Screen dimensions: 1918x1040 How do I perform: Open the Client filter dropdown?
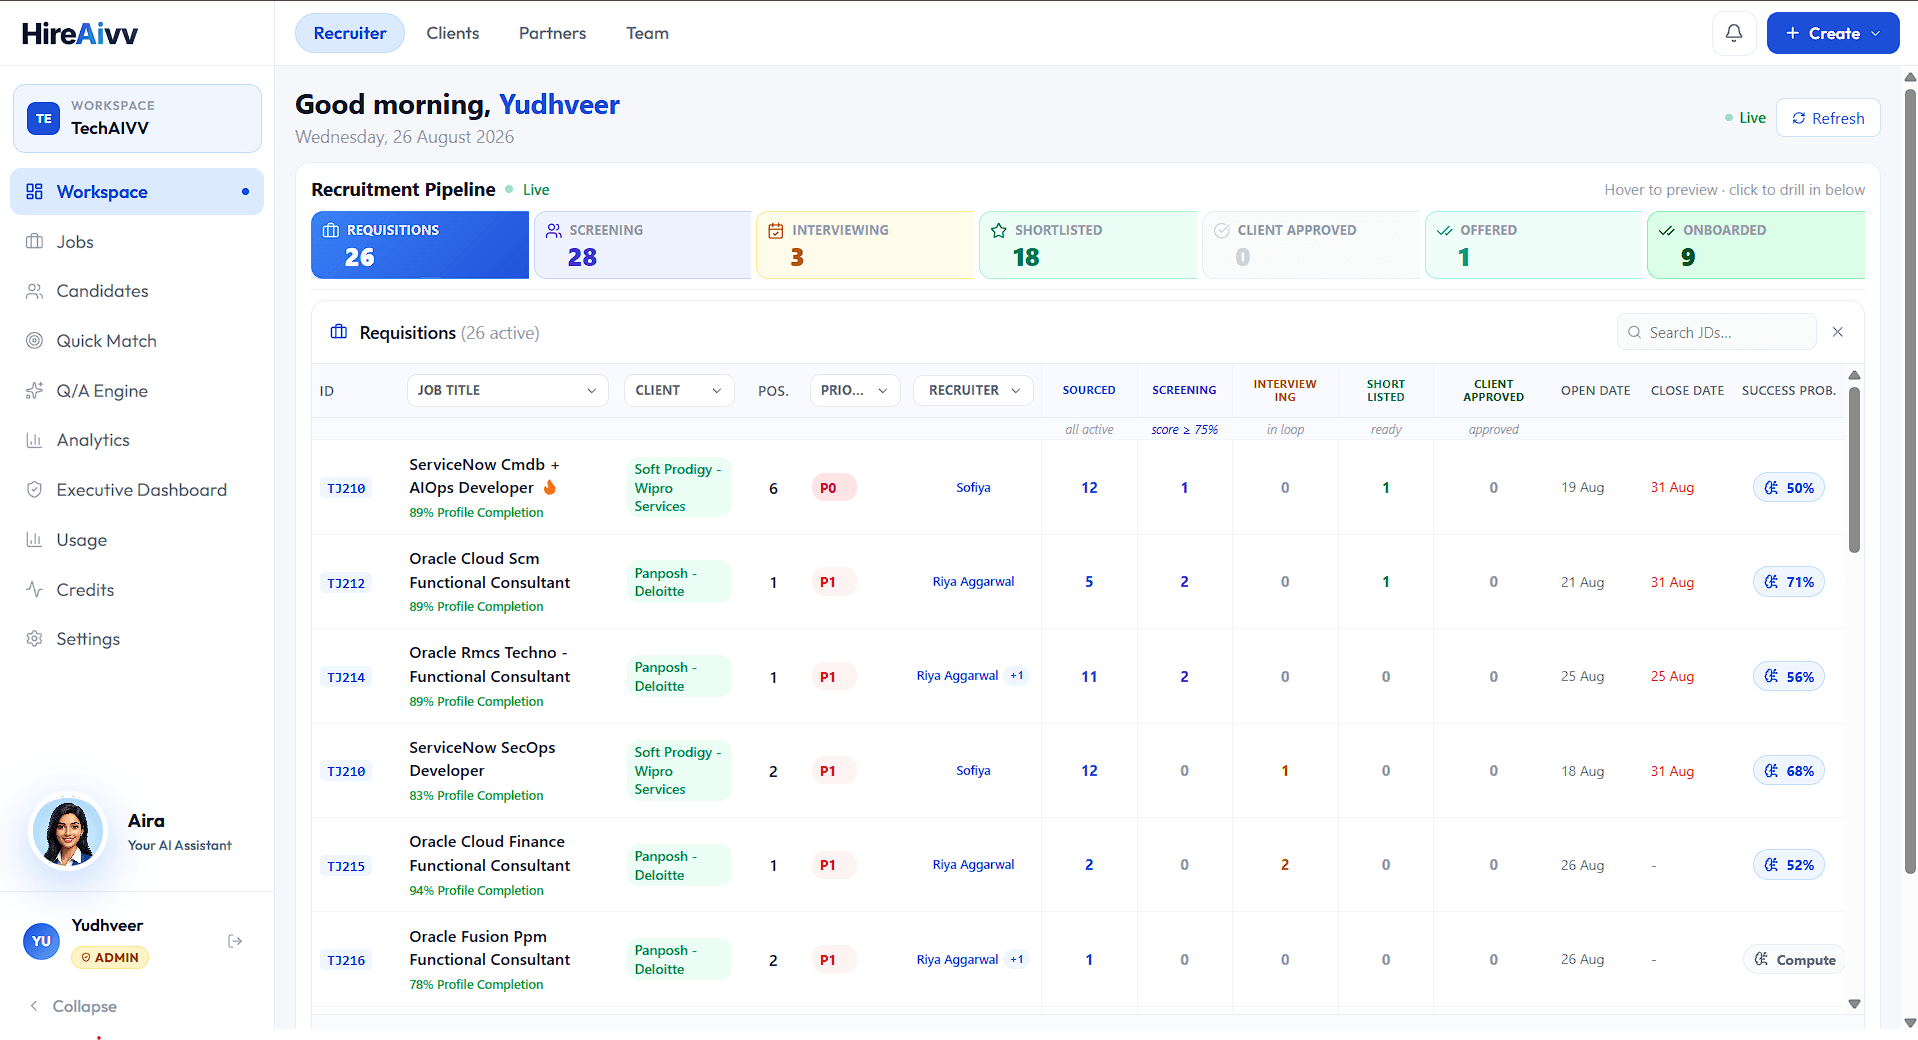click(679, 390)
